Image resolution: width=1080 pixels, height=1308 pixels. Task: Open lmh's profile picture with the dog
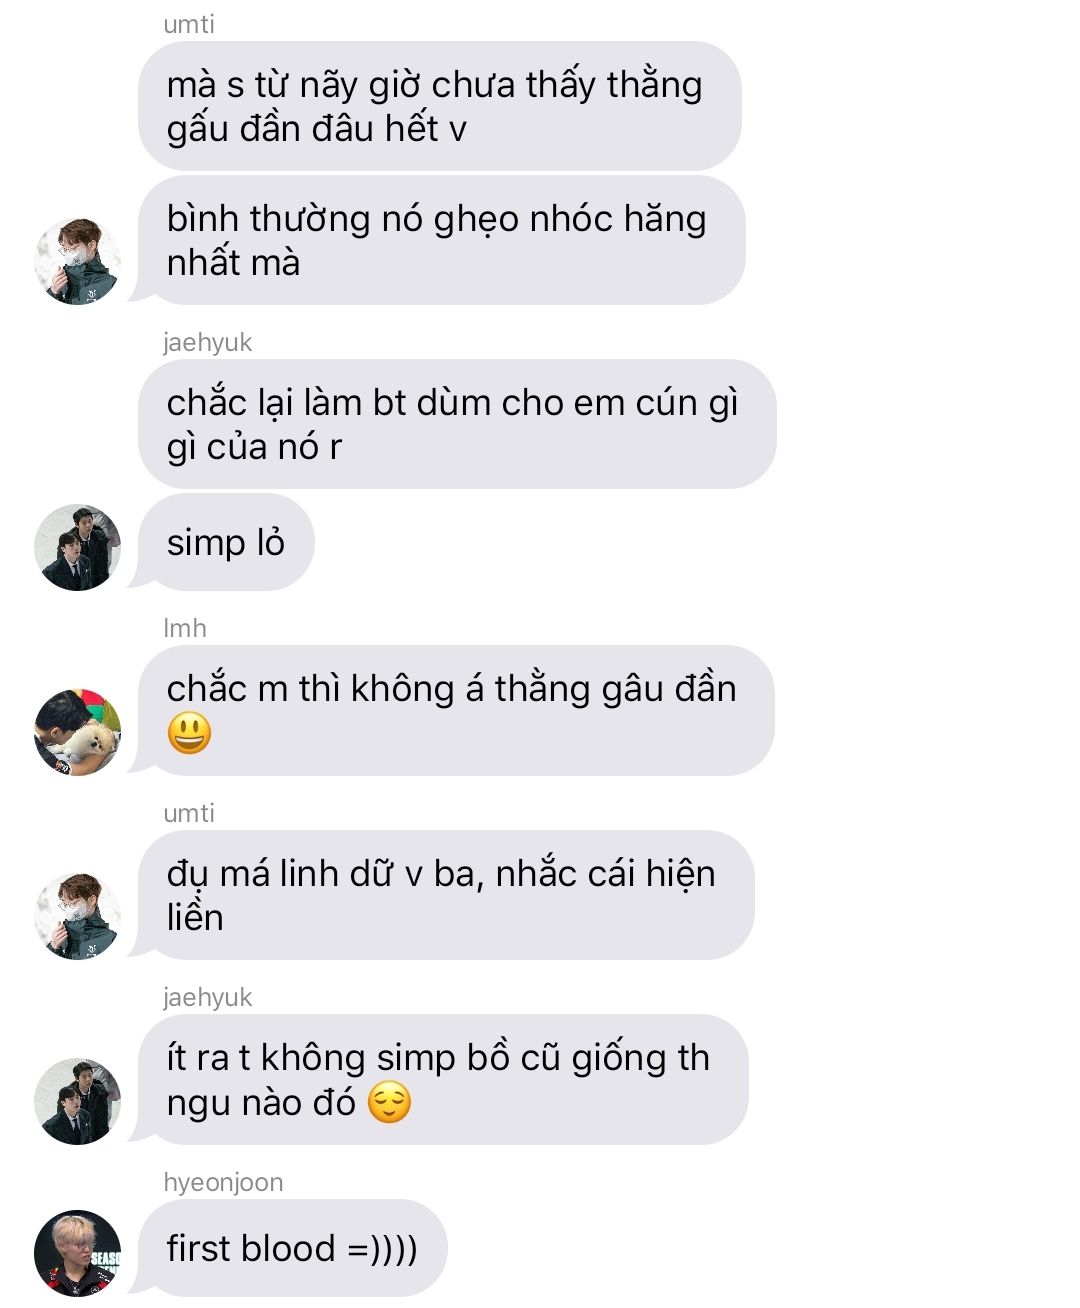point(77,732)
